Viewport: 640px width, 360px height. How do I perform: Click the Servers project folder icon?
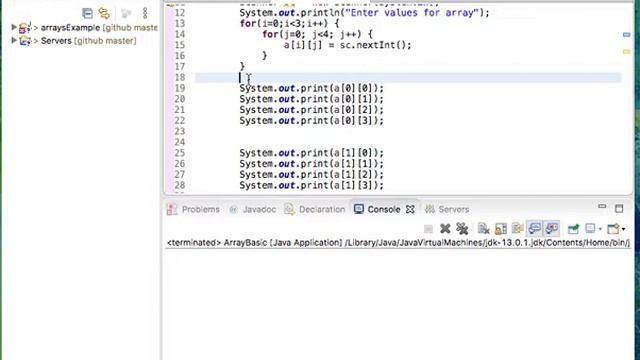[25, 41]
